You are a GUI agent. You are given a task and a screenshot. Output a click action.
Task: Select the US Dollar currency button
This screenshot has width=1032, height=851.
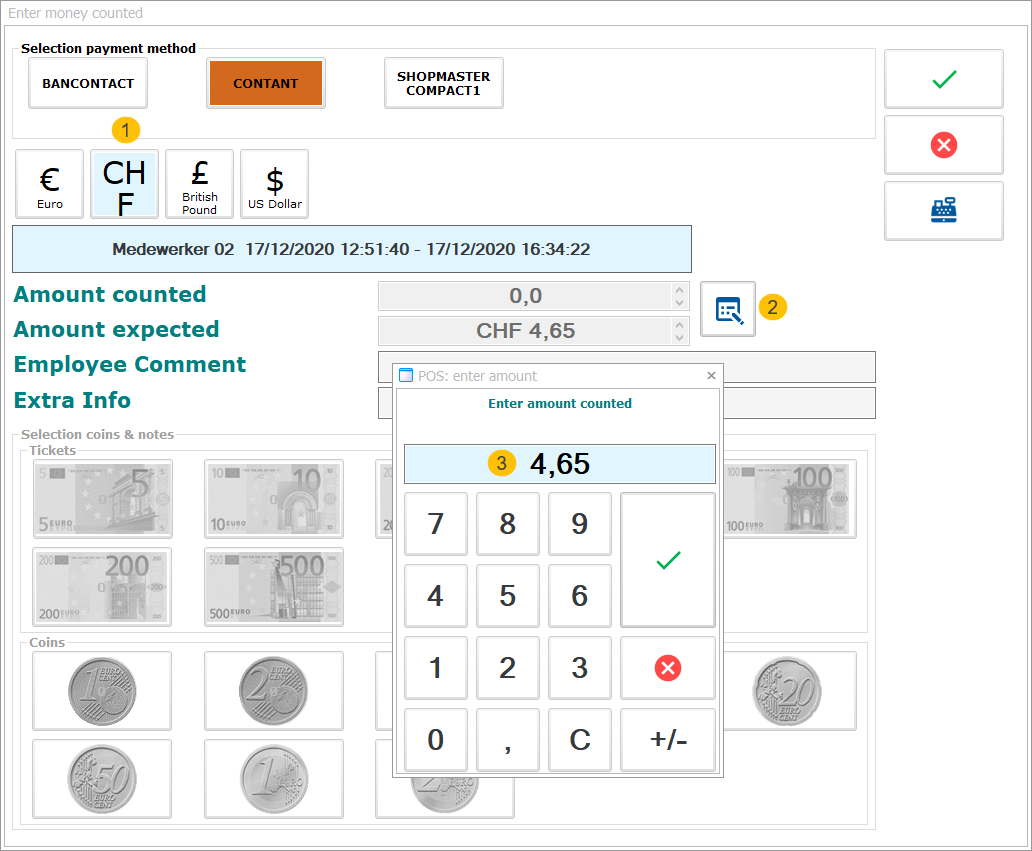pos(274,183)
